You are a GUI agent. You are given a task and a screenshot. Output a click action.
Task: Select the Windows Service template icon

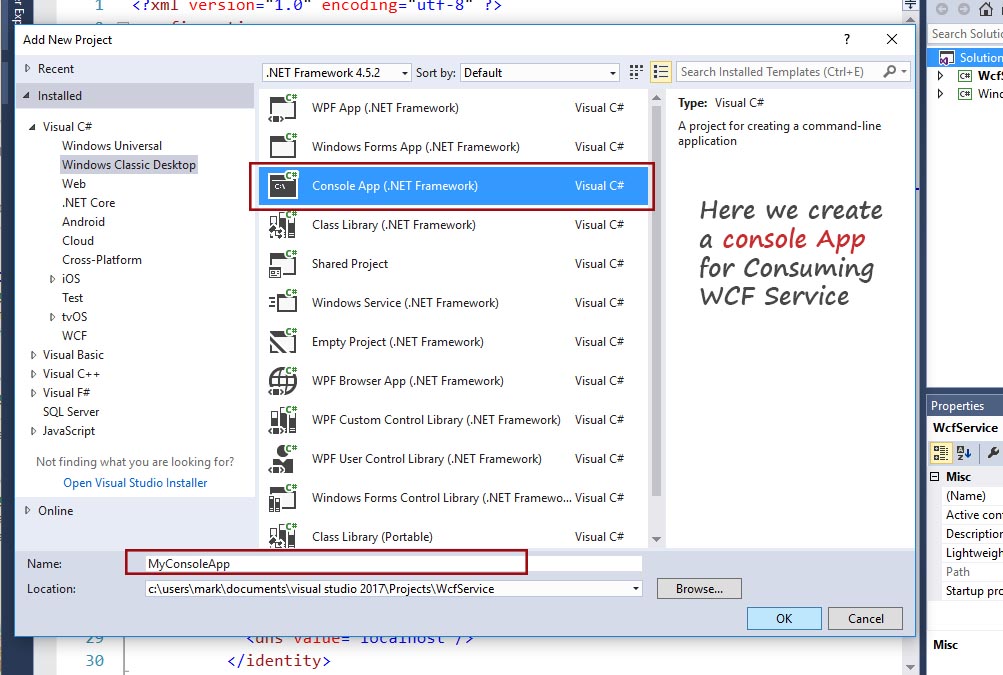tap(283, 303)
